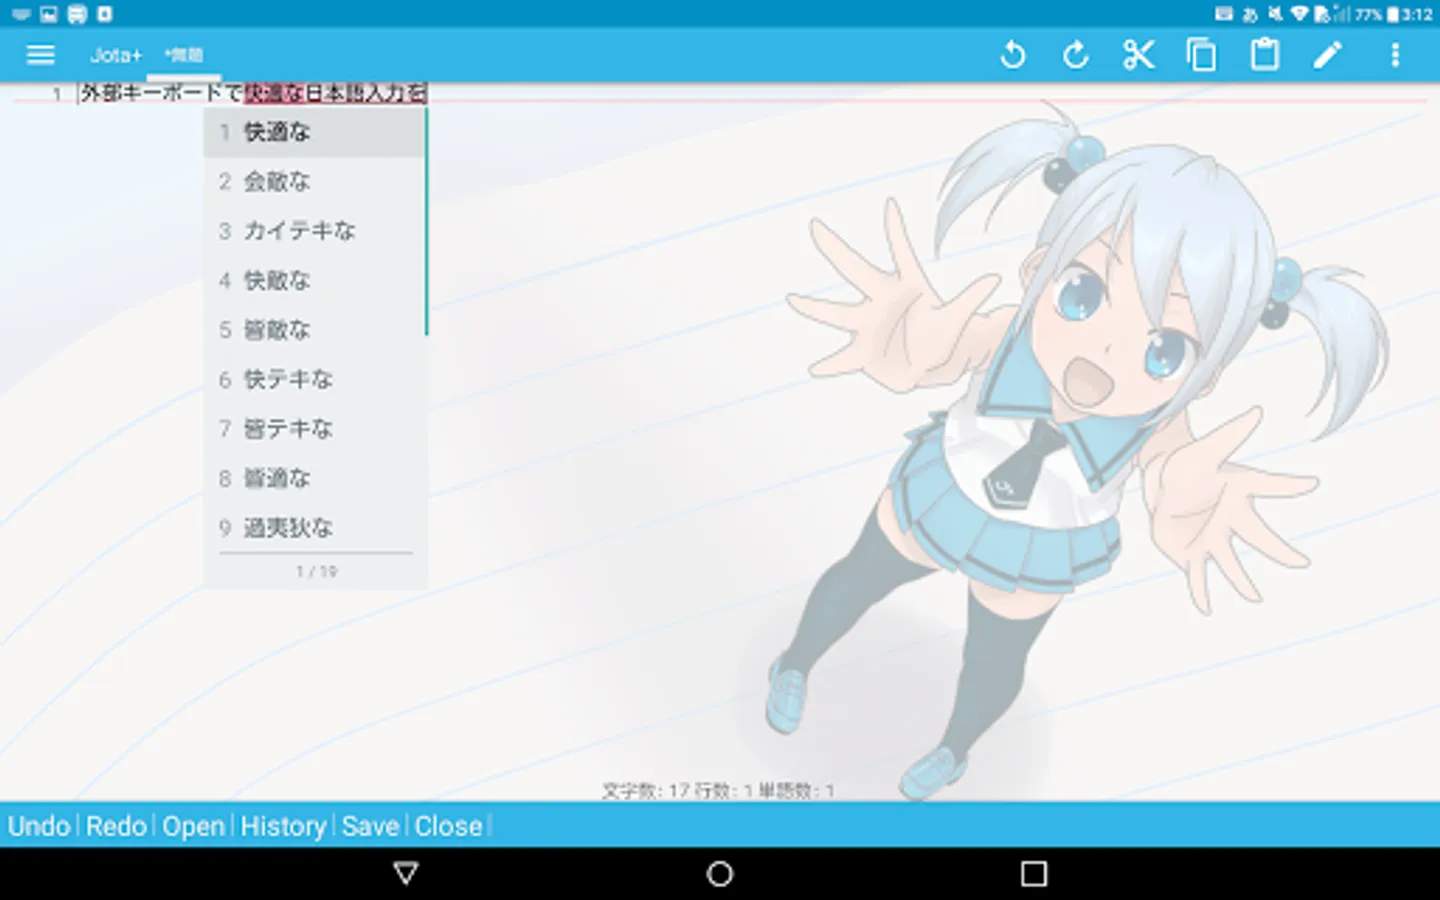
Task: Cut selection with the scissors icon
Action: tap(1138, 55)
